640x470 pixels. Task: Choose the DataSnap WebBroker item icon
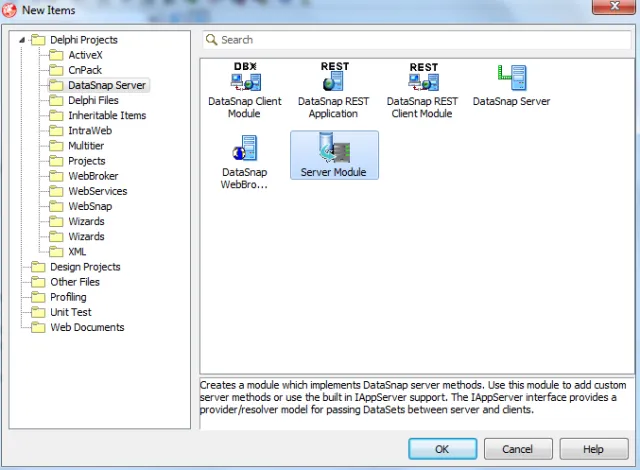pos(245,148)
